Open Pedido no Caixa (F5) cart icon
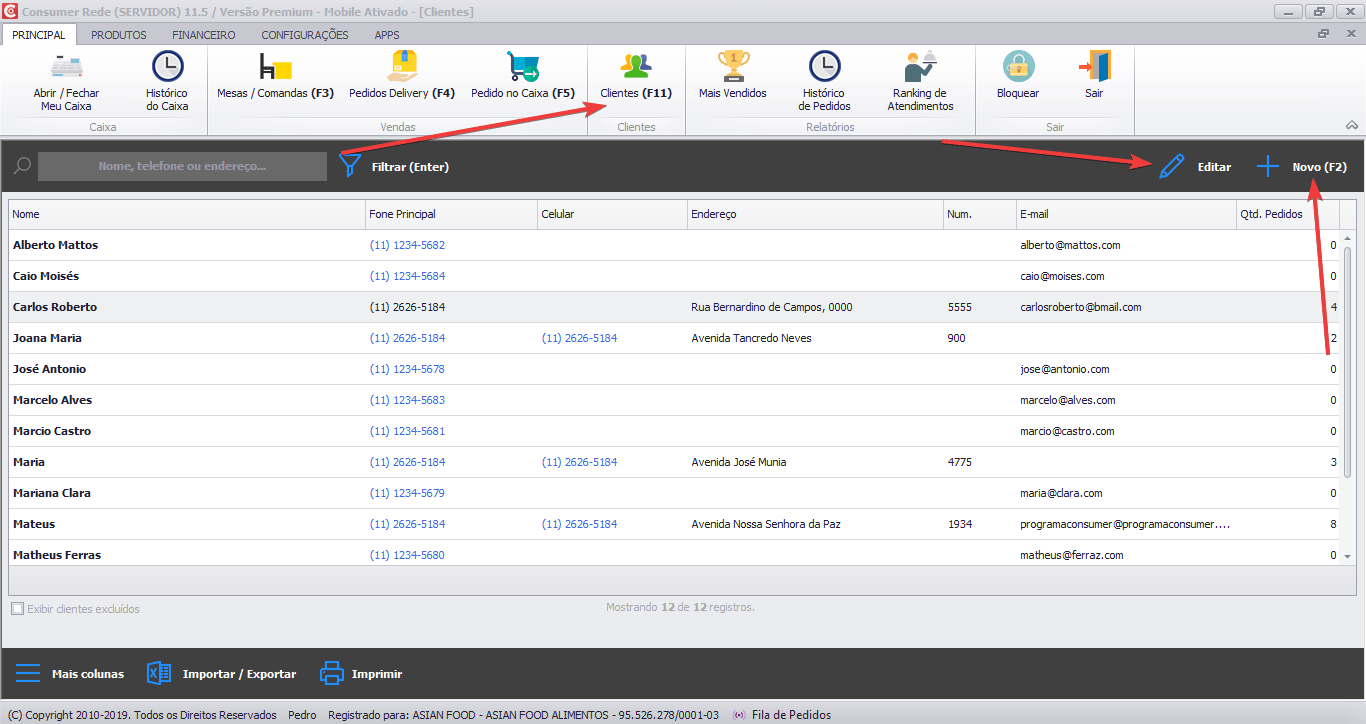This screenshot has height=724, width=1366. coord(523,66)
